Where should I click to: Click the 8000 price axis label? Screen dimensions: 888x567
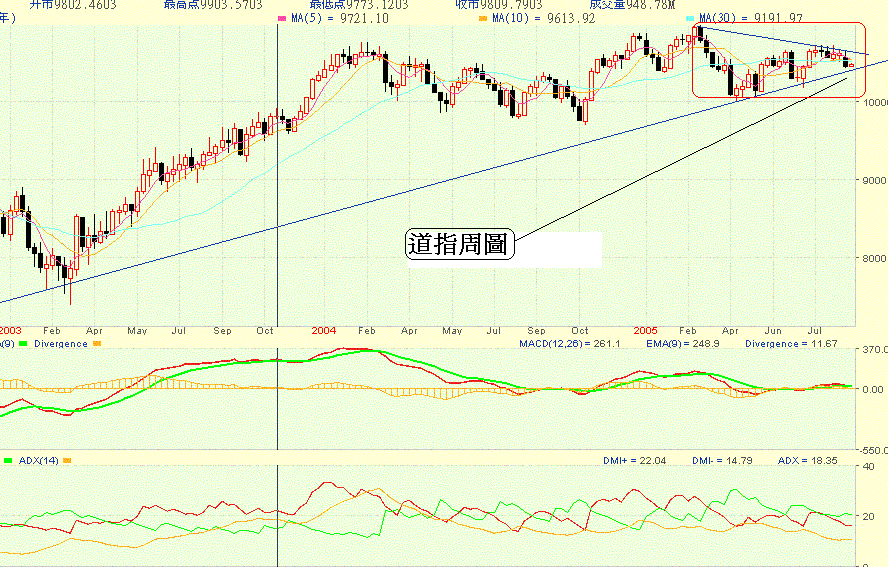[874, 259]
